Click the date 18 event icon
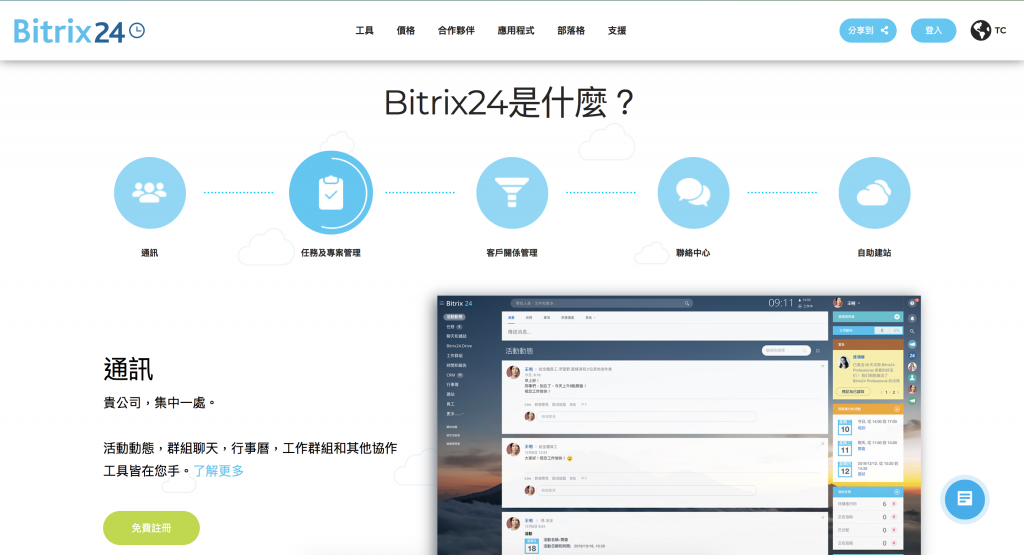Screen dimensions: 1024x555 (532, 547)
